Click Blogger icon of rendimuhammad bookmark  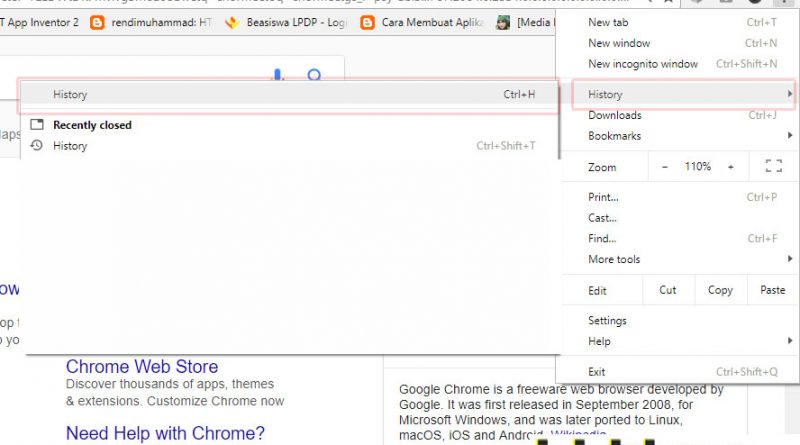click(x=97, y=22)
